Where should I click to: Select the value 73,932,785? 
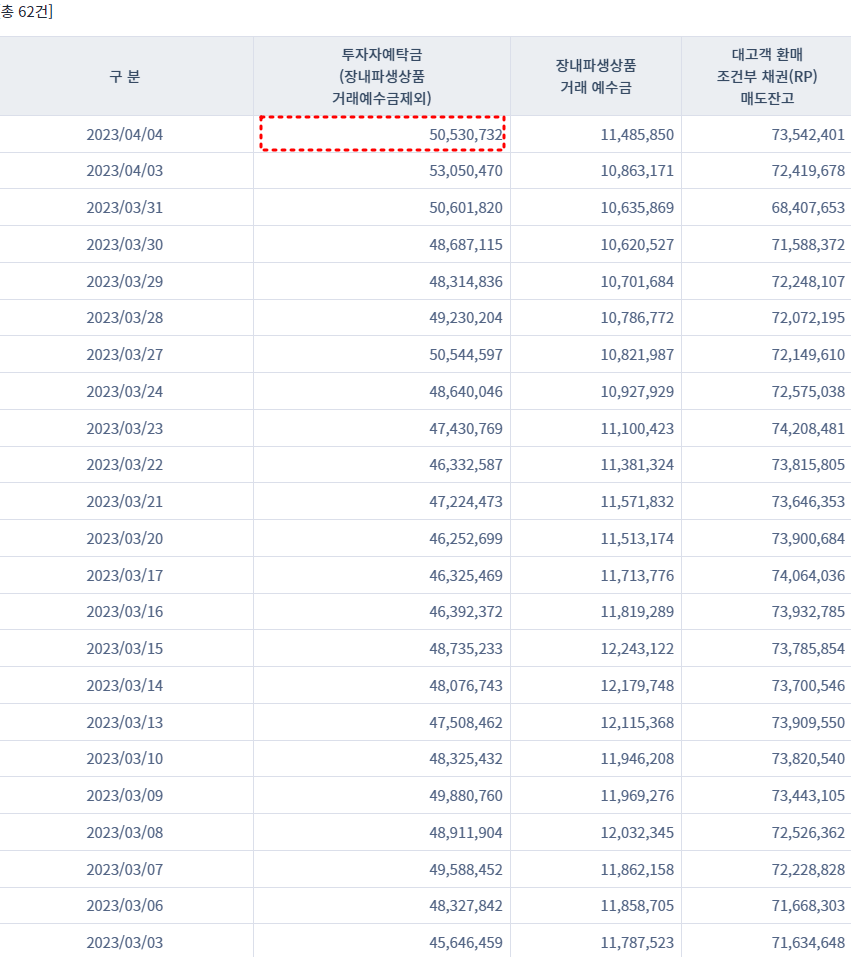(x=808, y=612)
